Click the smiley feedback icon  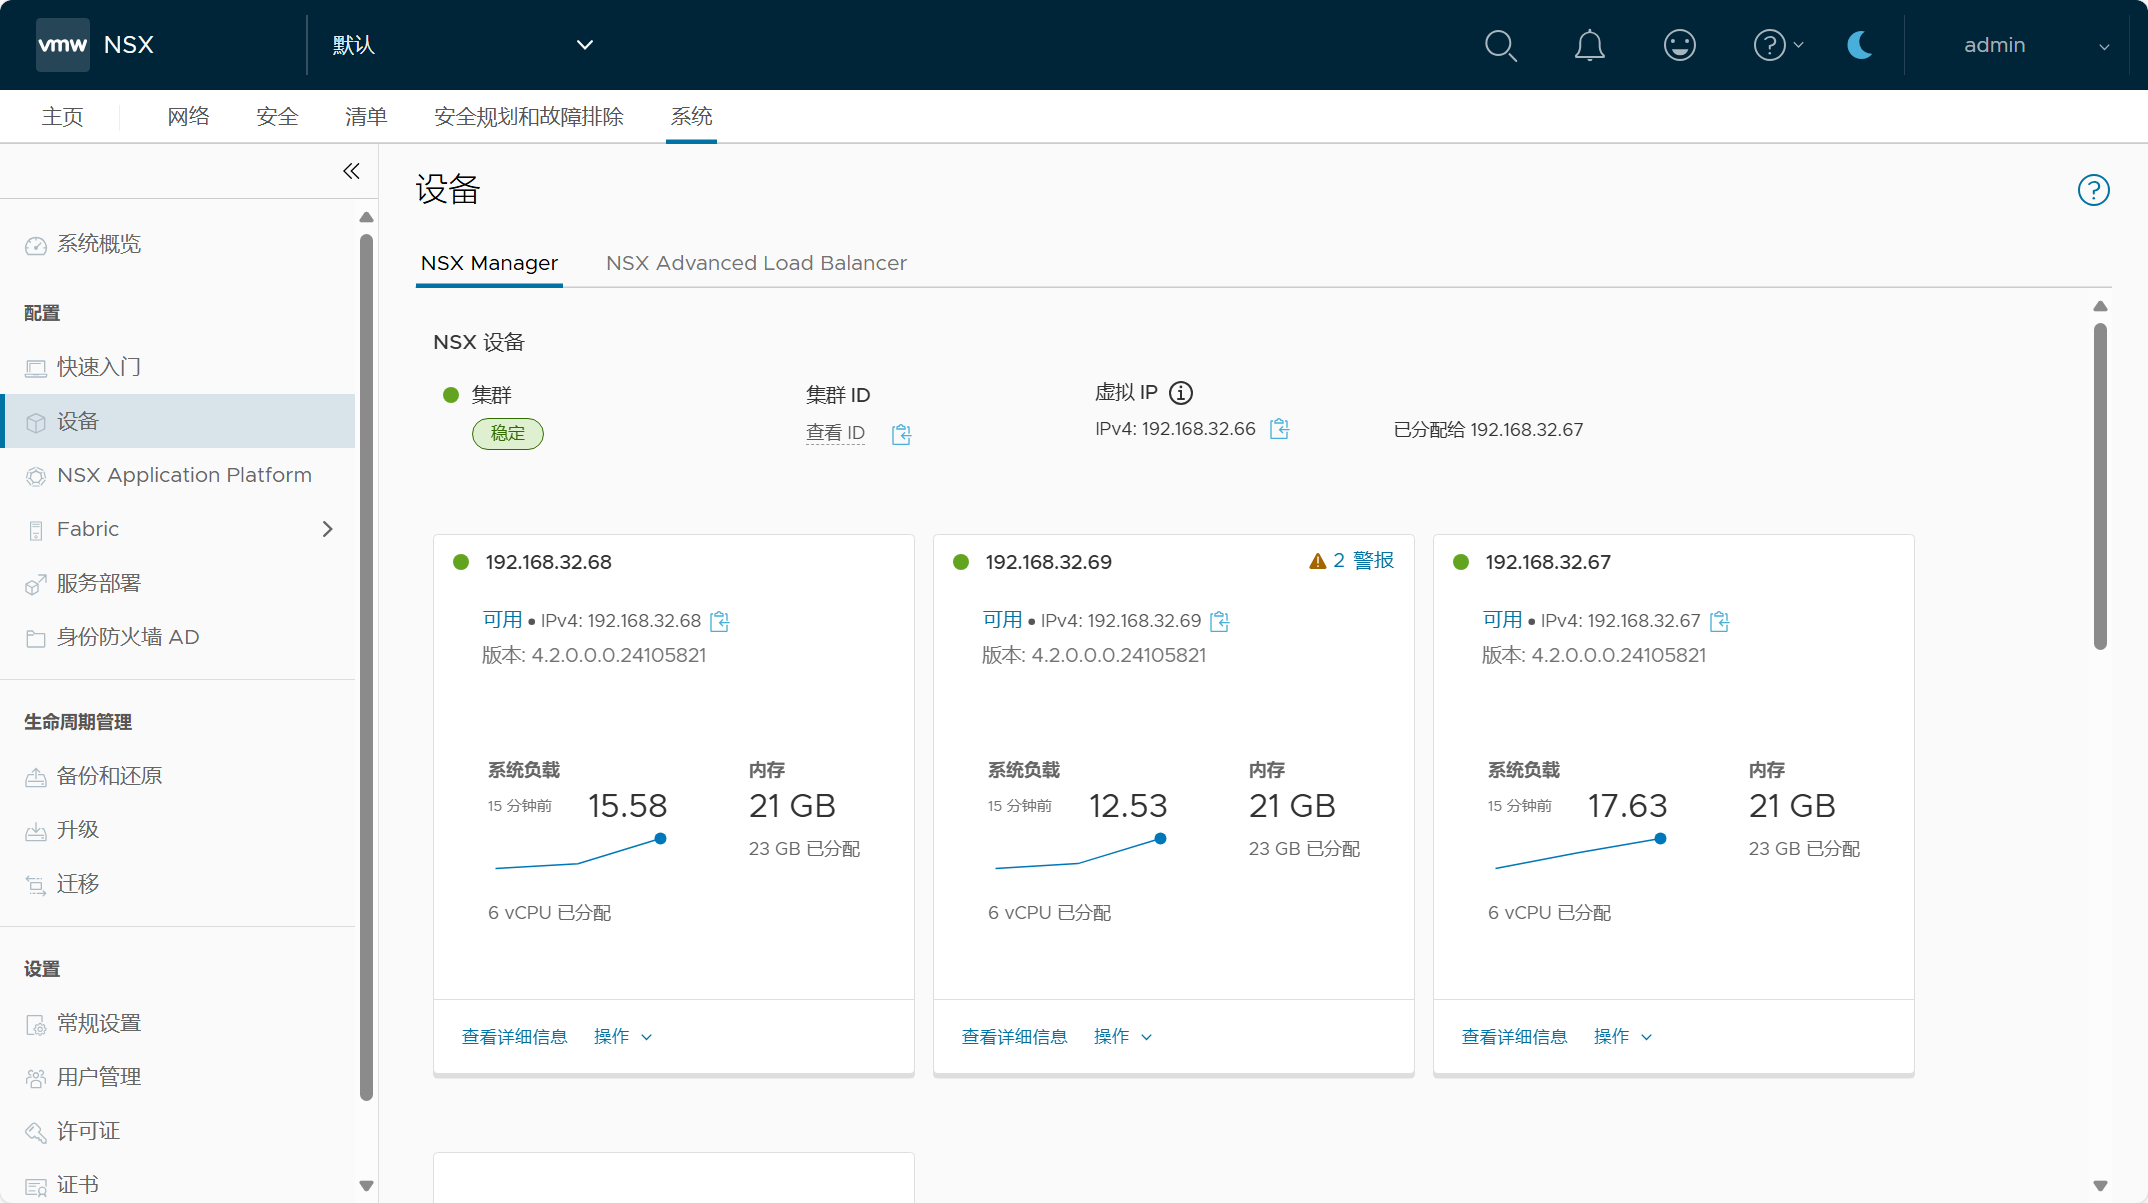pos(1679,45)
